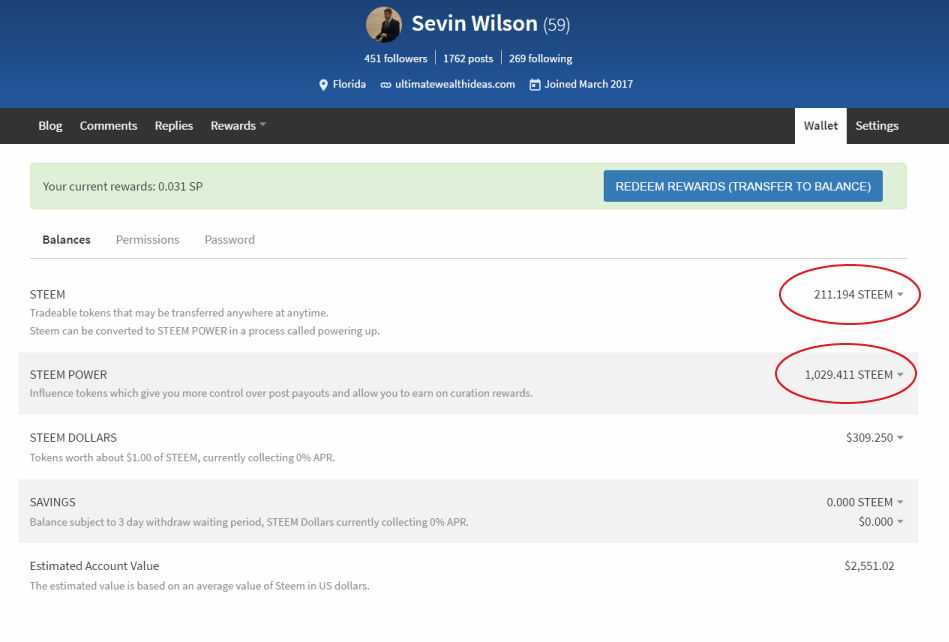This screenshot has width=949, height=642.
Task: Click the Steem can be converted description line
Action: point(205,331)
